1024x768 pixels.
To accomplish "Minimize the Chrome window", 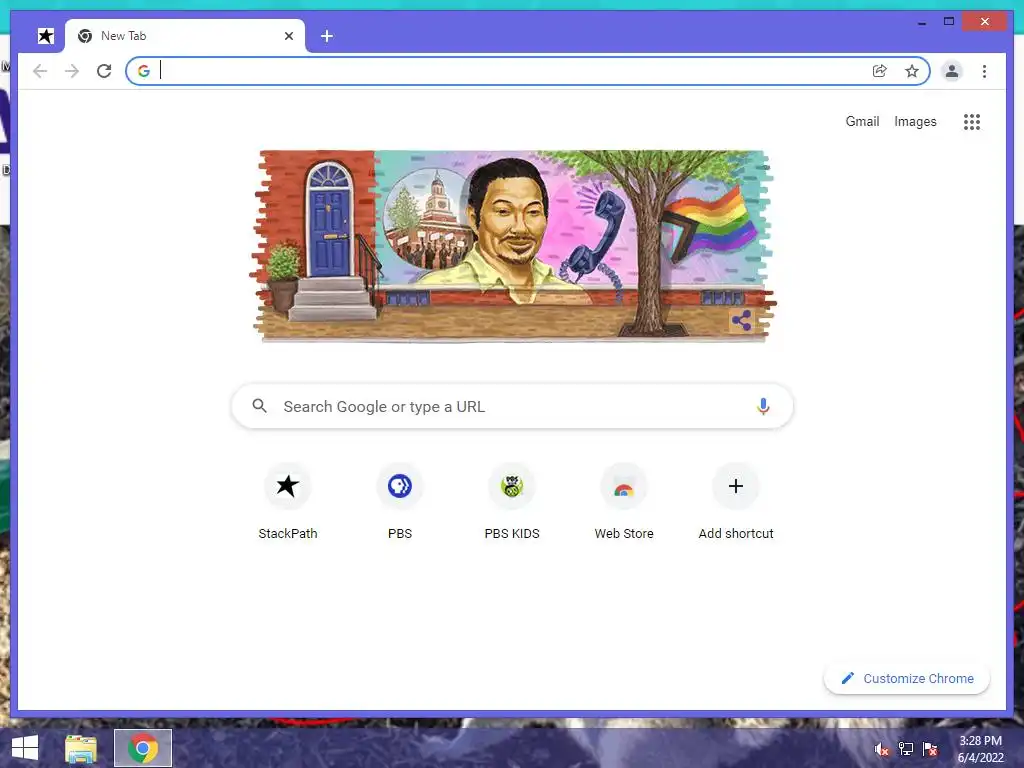I will click(x=921, y=22).
